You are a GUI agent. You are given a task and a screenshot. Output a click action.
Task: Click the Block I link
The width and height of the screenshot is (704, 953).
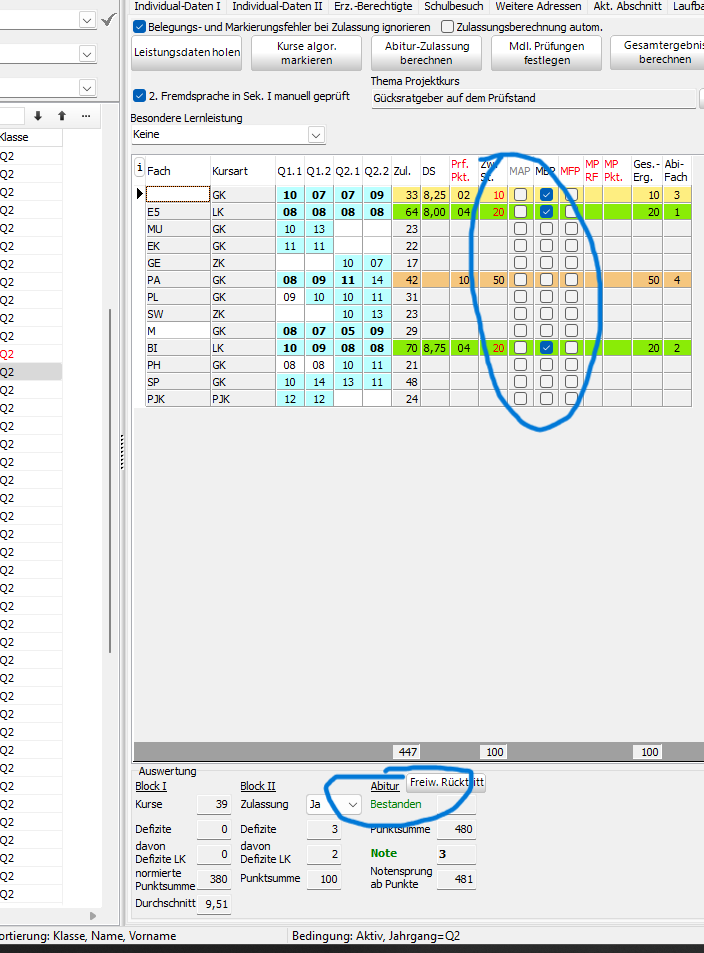coord(151,786)
